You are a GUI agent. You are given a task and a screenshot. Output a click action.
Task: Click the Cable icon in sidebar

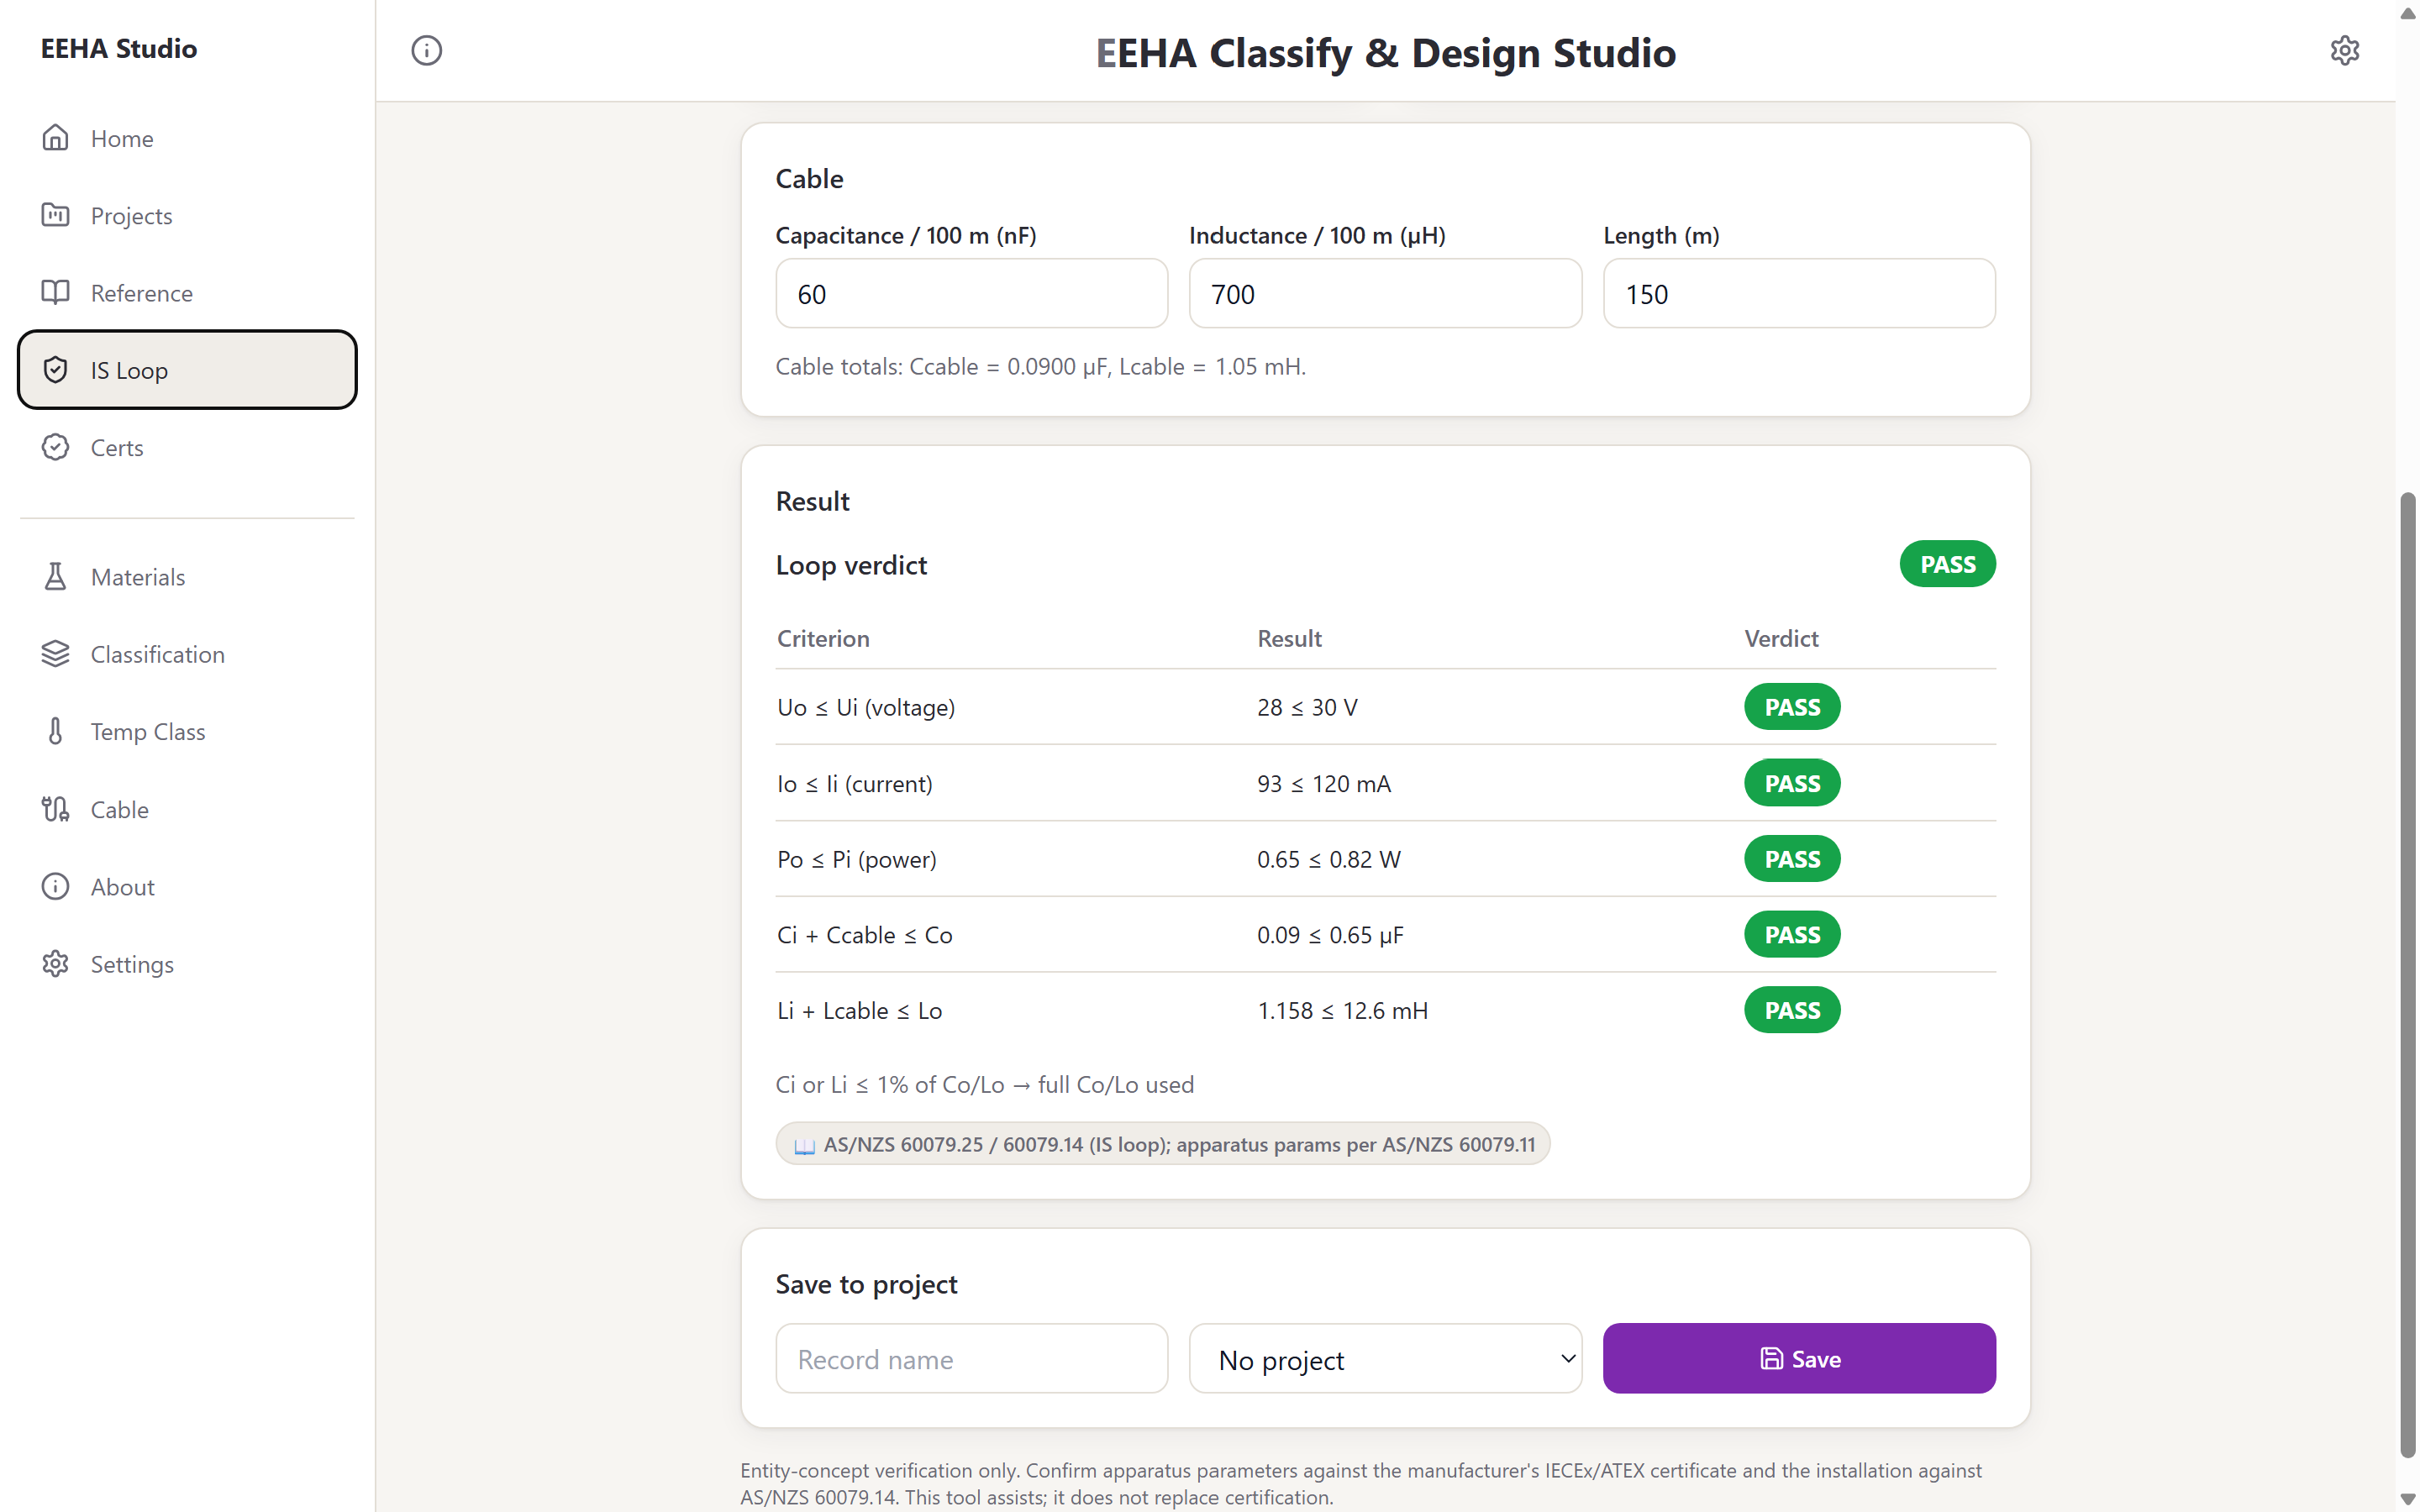55,809
